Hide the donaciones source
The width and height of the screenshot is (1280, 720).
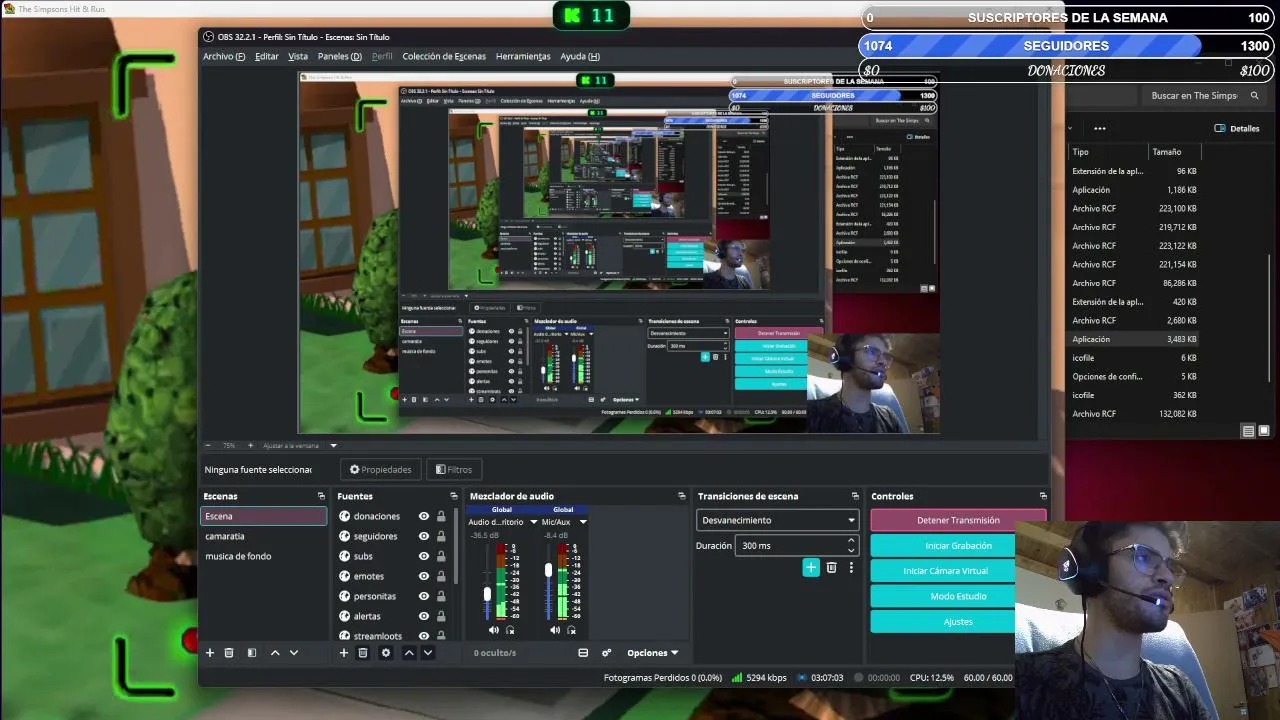pyautogui.click(x=424, y=516)
